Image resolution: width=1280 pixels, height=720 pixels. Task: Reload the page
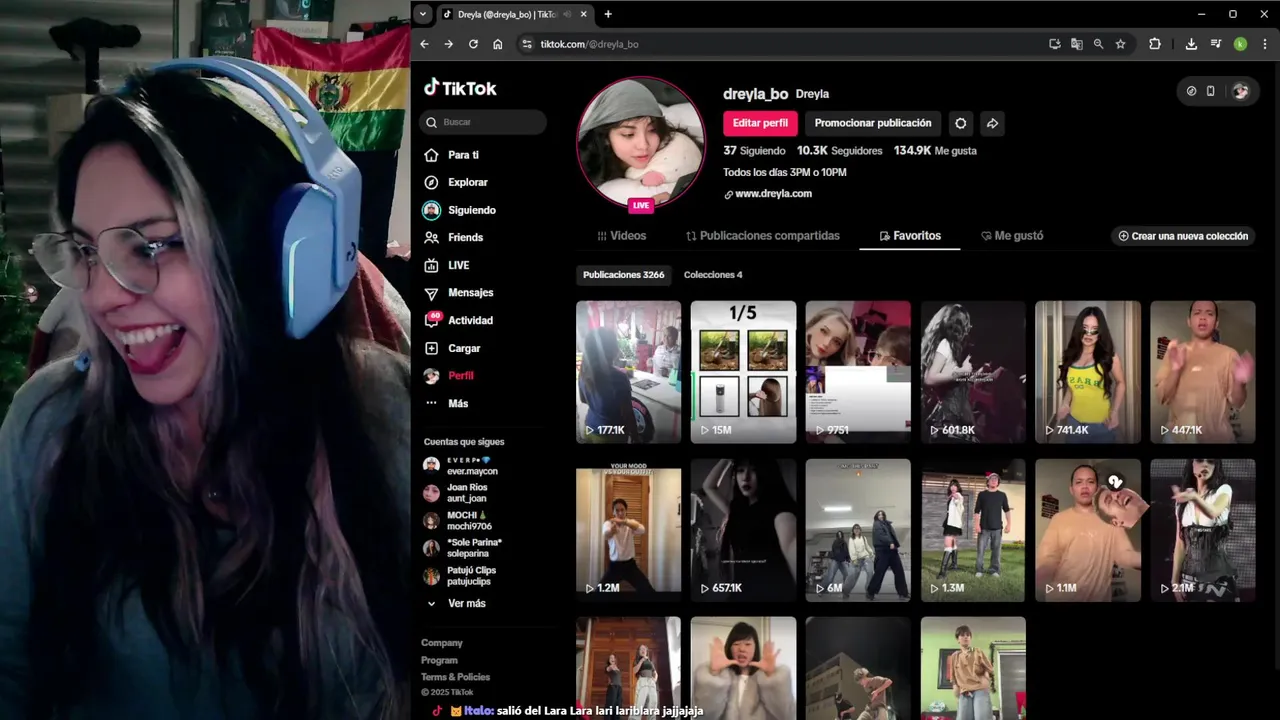[473, 44]
